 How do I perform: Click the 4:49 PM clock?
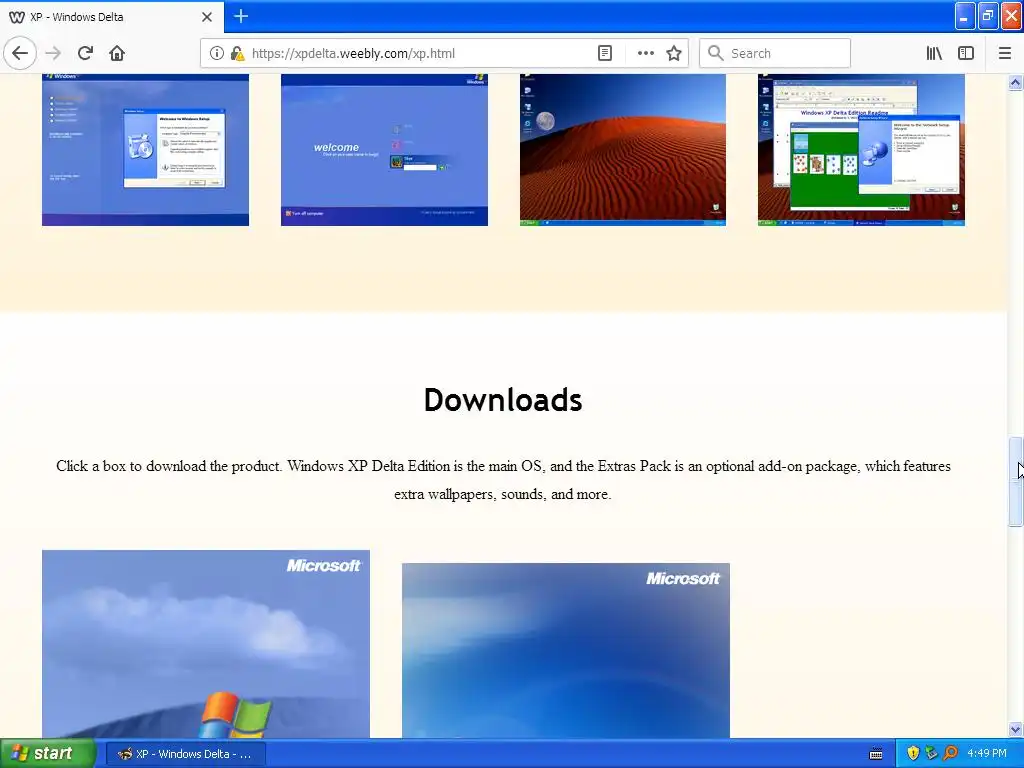click(987, 754)
